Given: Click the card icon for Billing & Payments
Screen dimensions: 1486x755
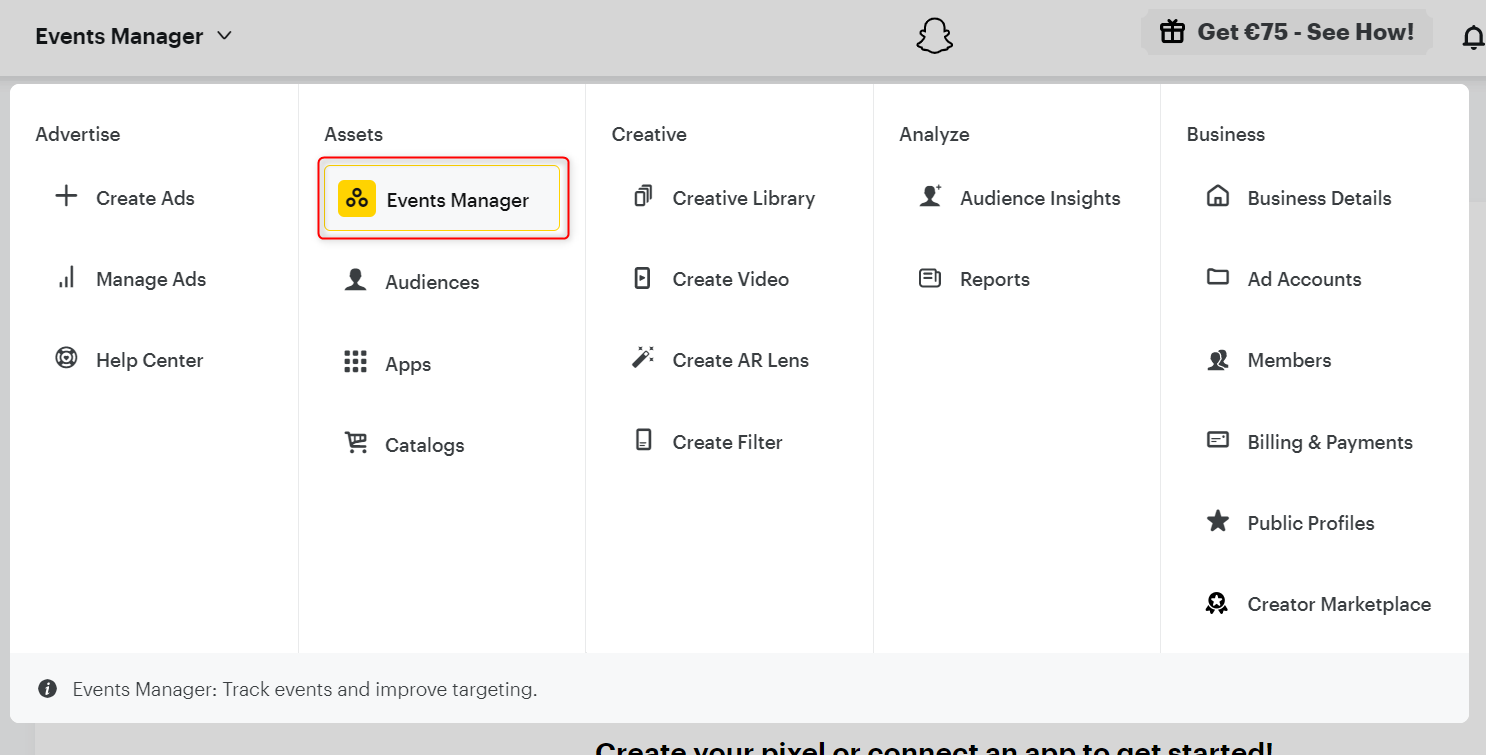Looking at the screenshot, I should (x=1218, y=440).
